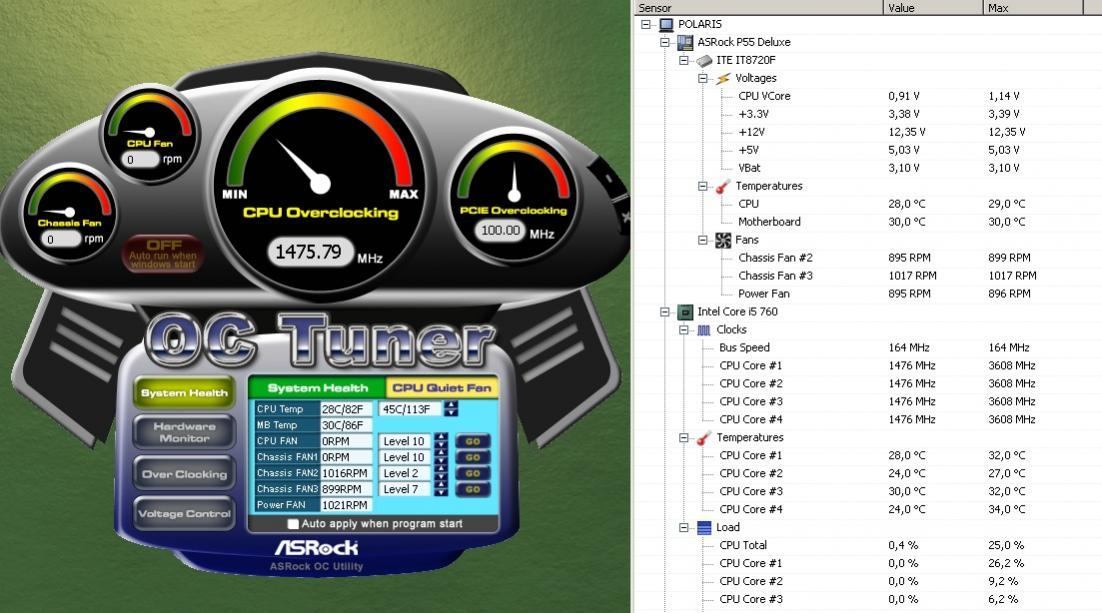
Task: Collapse the Temperatures group under Intel Core i5
Action: point(684,438)
